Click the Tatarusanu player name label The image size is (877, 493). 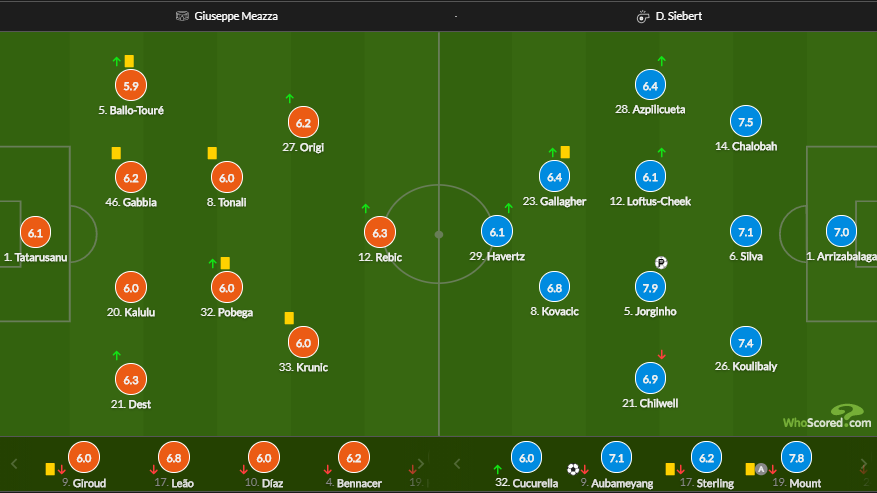(x=35, y=257)
